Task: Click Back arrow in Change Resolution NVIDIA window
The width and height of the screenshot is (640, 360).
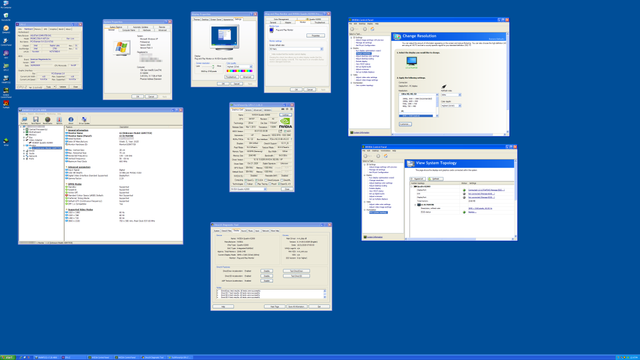Action: (x=352, y=29)
